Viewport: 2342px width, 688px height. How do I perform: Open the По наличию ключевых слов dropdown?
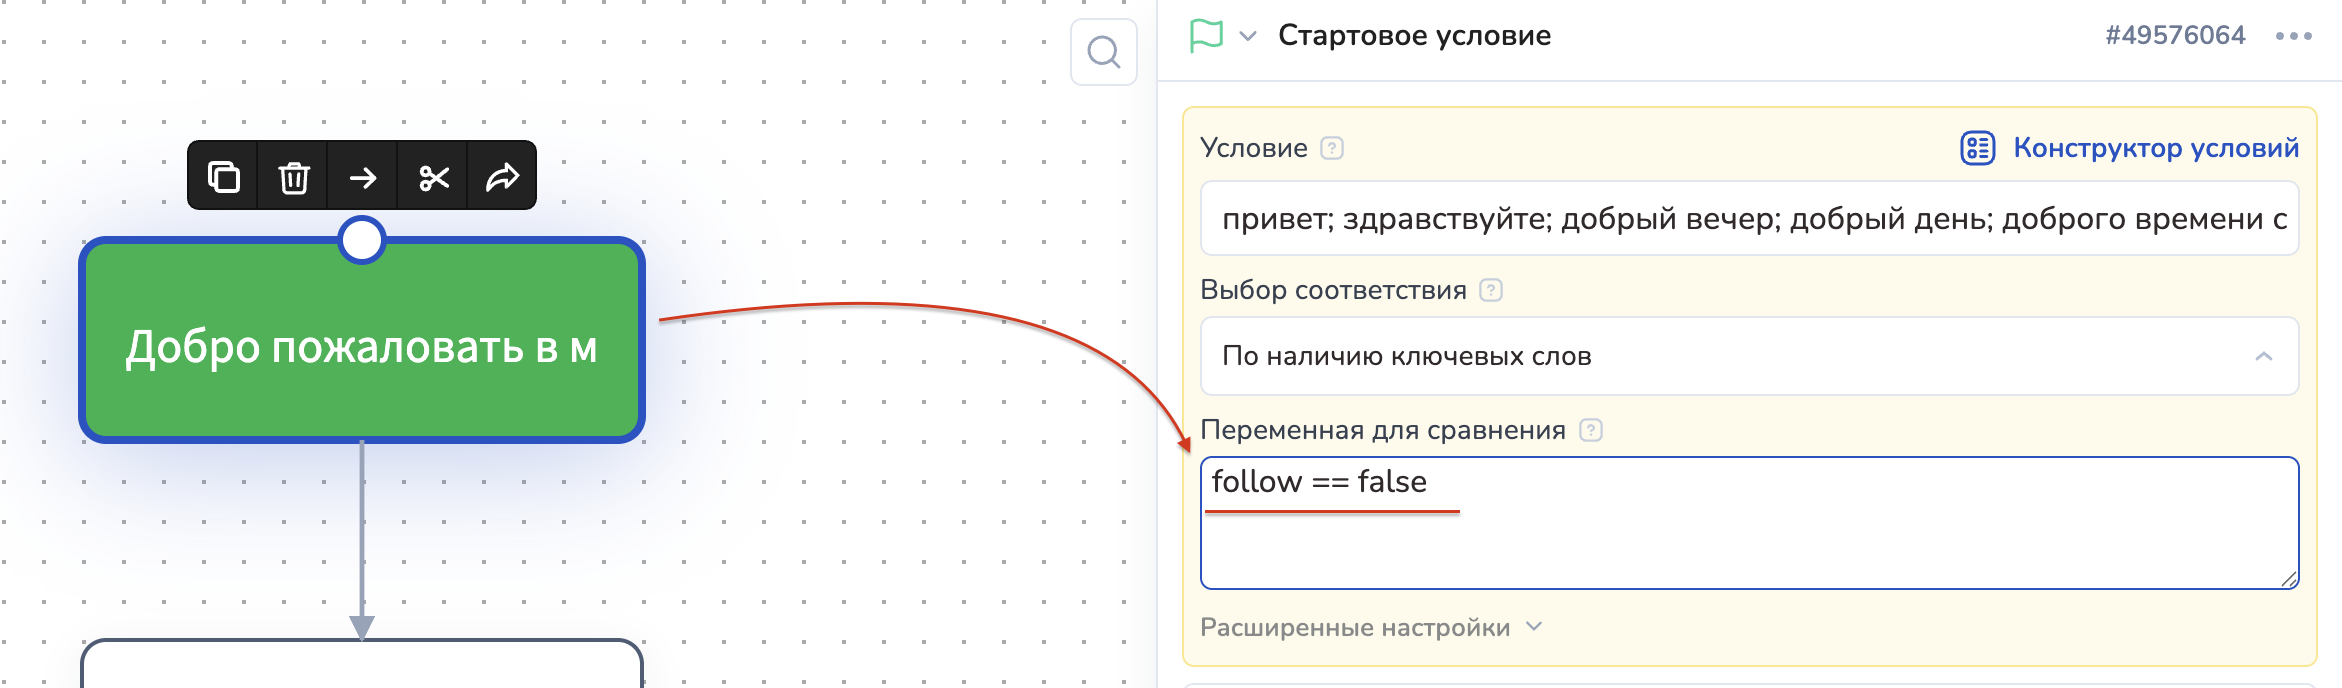point(1748,356)
